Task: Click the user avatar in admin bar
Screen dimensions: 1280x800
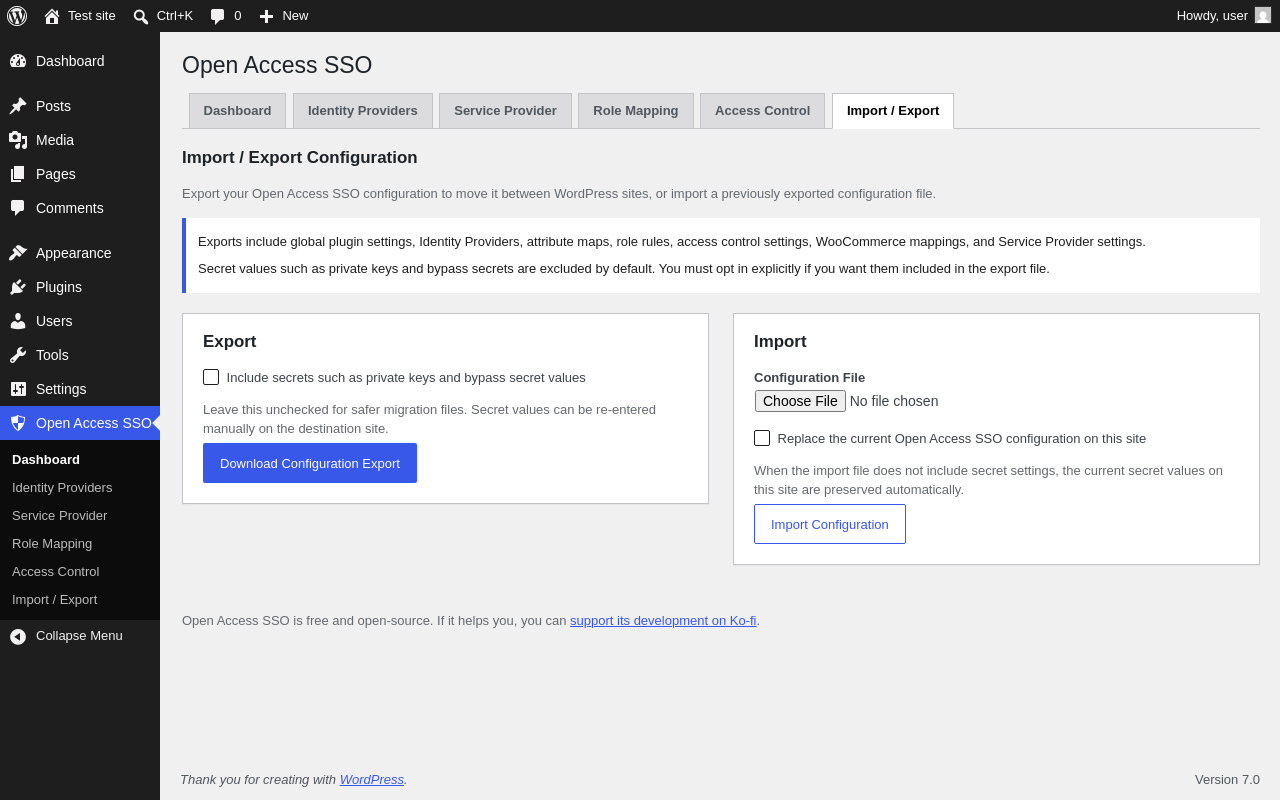Action: 1263,15
